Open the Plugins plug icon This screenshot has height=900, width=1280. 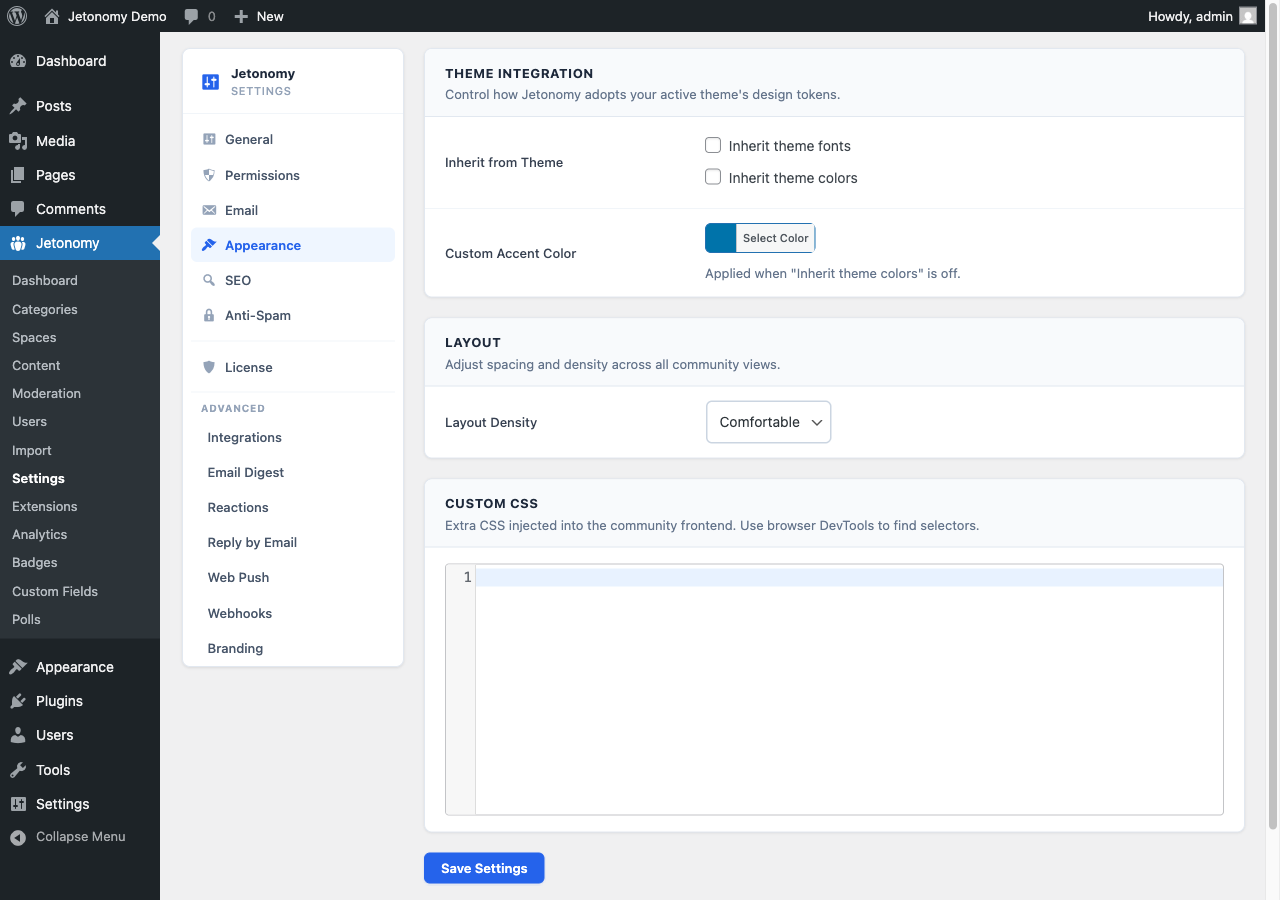tap(17, 701)
